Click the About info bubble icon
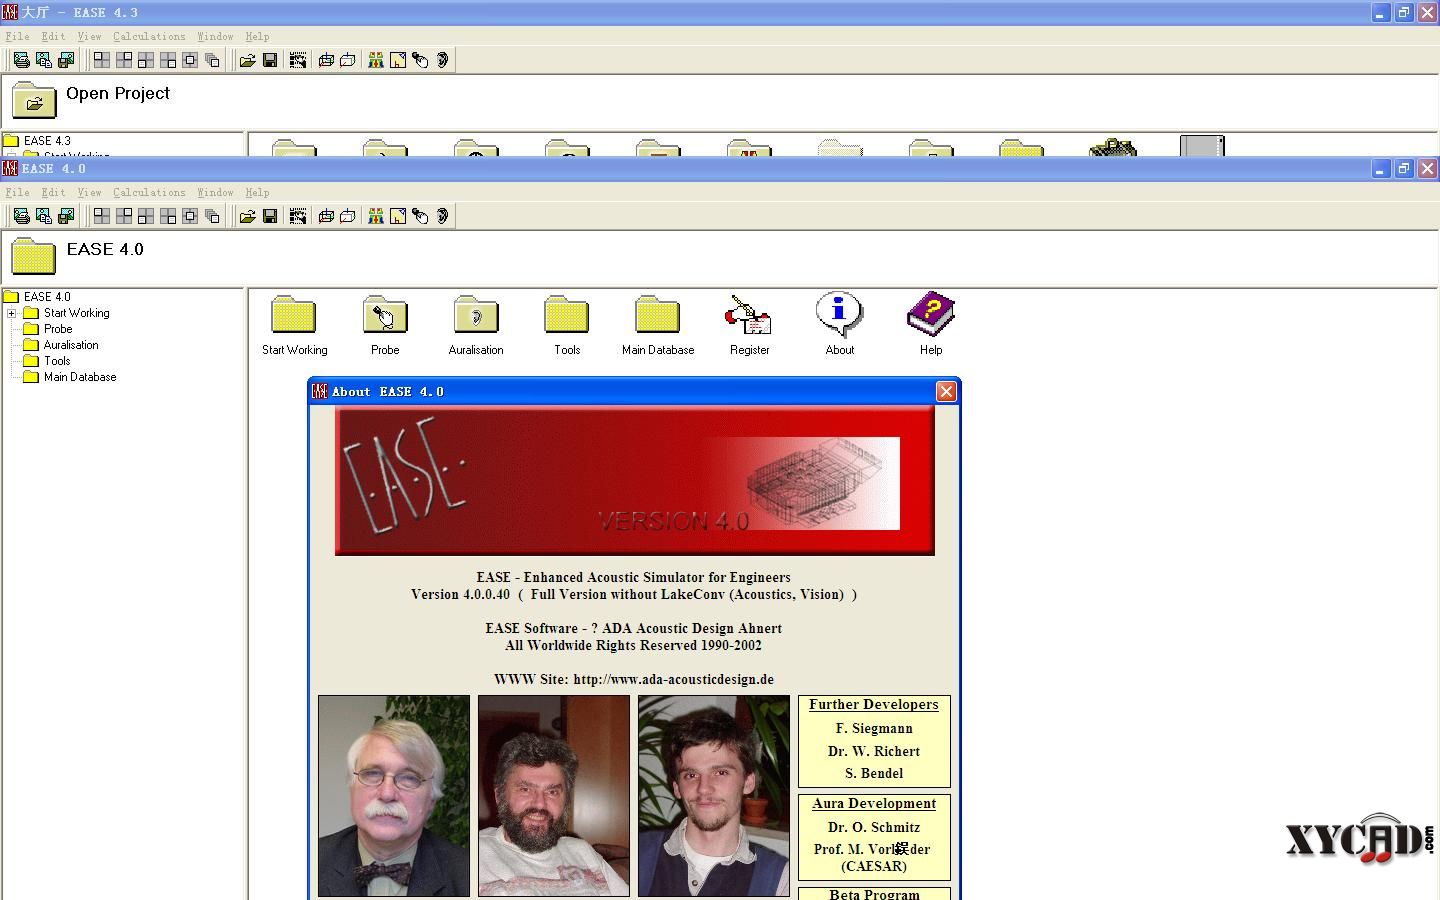The image size is (1440, 900). click(839, 314)
